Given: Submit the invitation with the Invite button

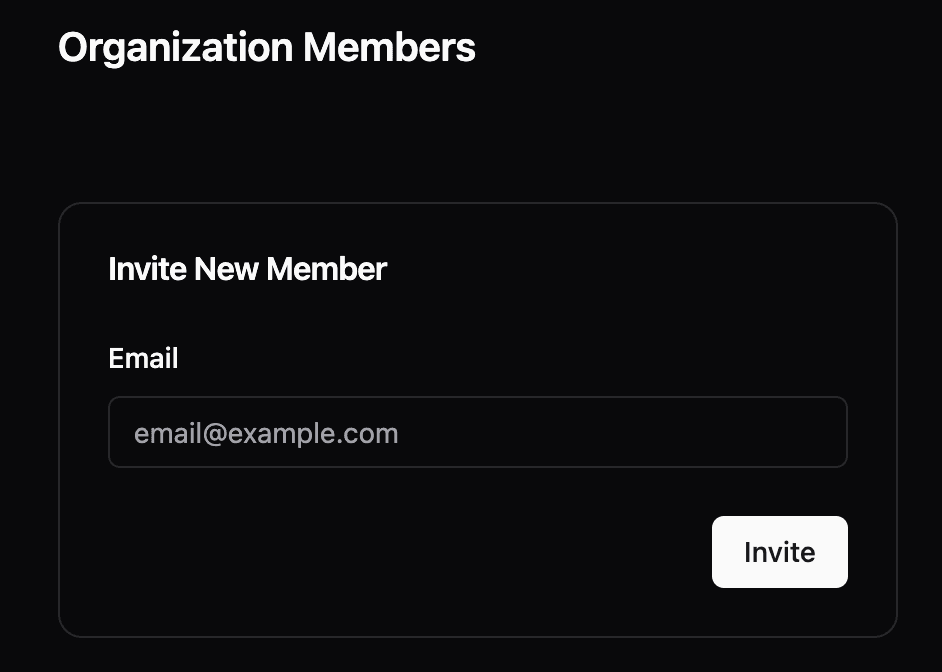Looking at the screenshot, I should click(779, 552).
